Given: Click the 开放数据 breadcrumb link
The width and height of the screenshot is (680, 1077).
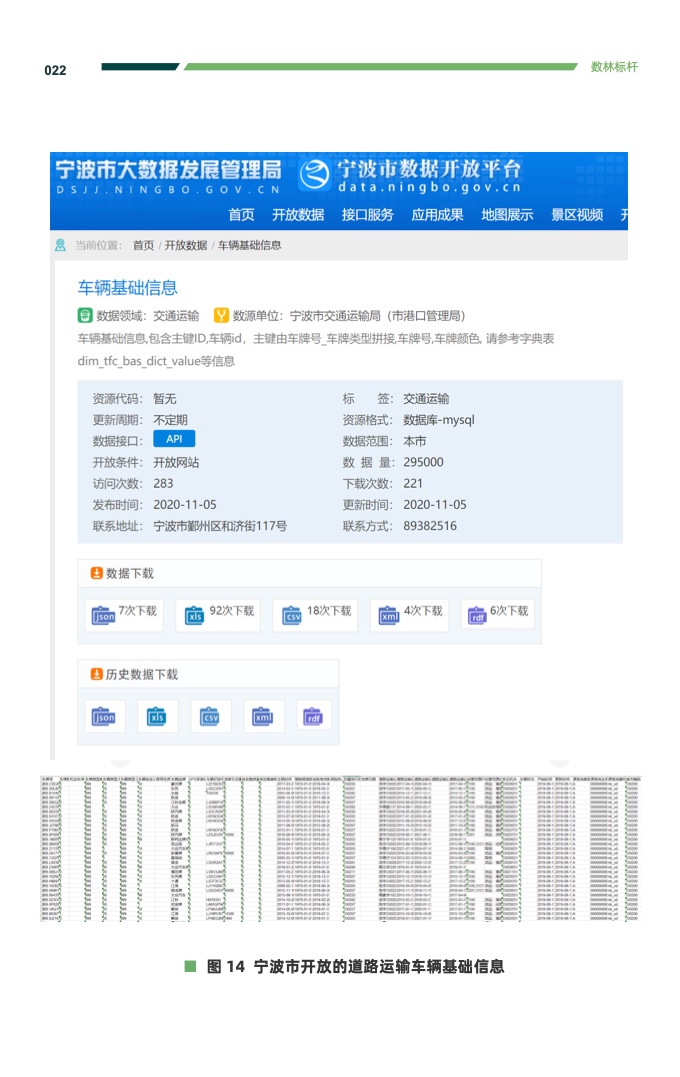Looking at the screenshot, I should pos(186,245).
